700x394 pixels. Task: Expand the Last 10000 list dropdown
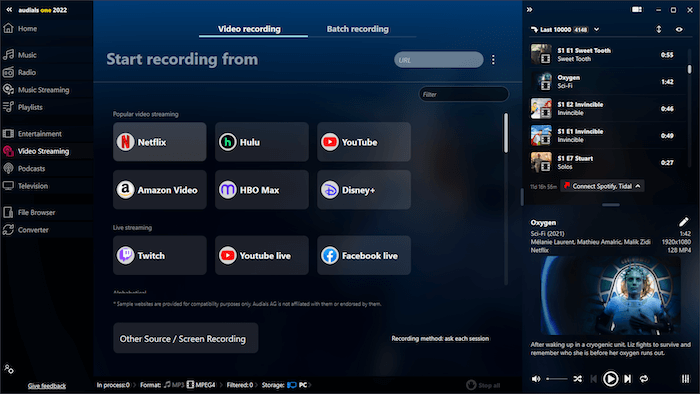pos(596,29)
